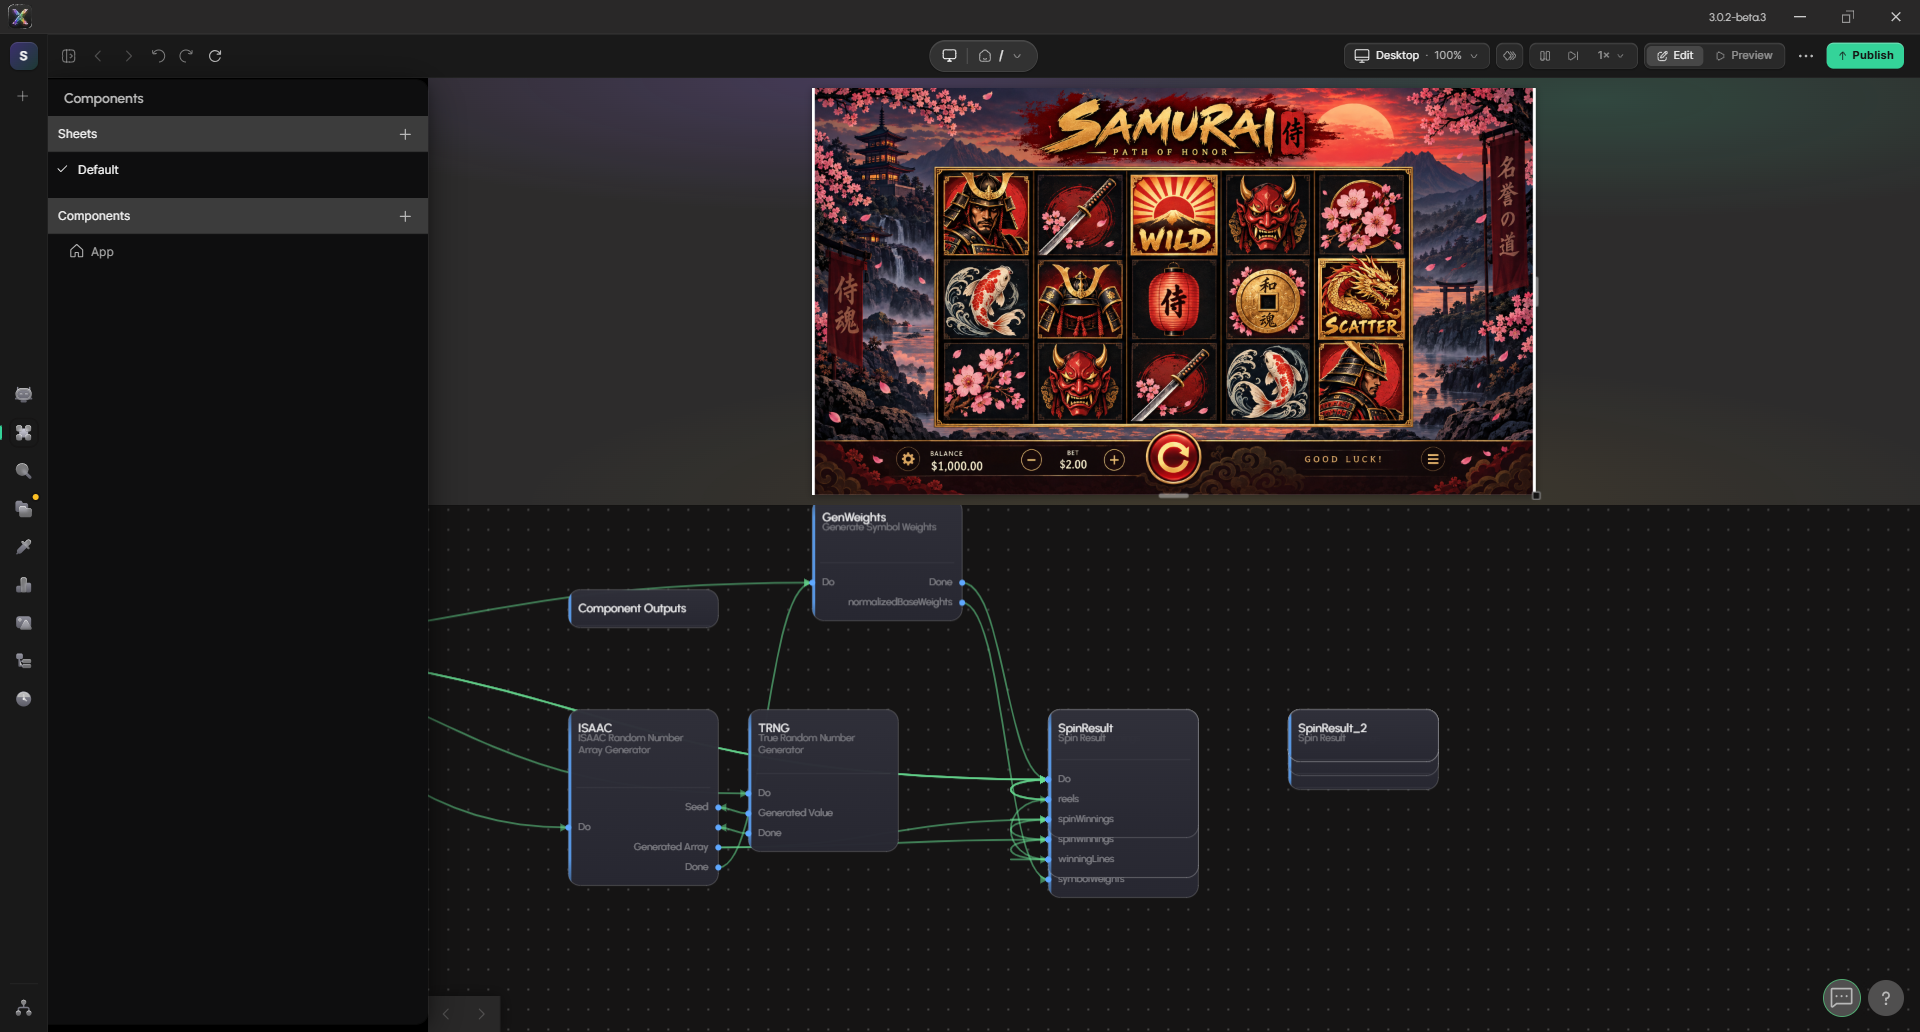Open the images gallery icon in sidebar
The height and width of the screenshot is (1032, 1920).
coord(23,623)
